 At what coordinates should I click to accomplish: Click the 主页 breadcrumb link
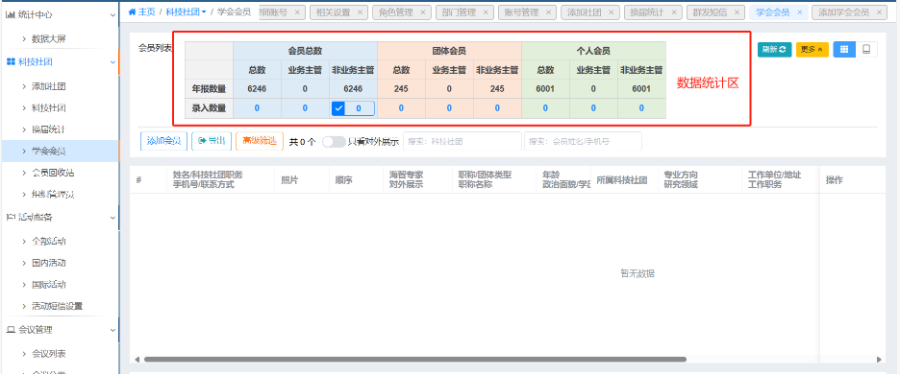tap(141, 11)
